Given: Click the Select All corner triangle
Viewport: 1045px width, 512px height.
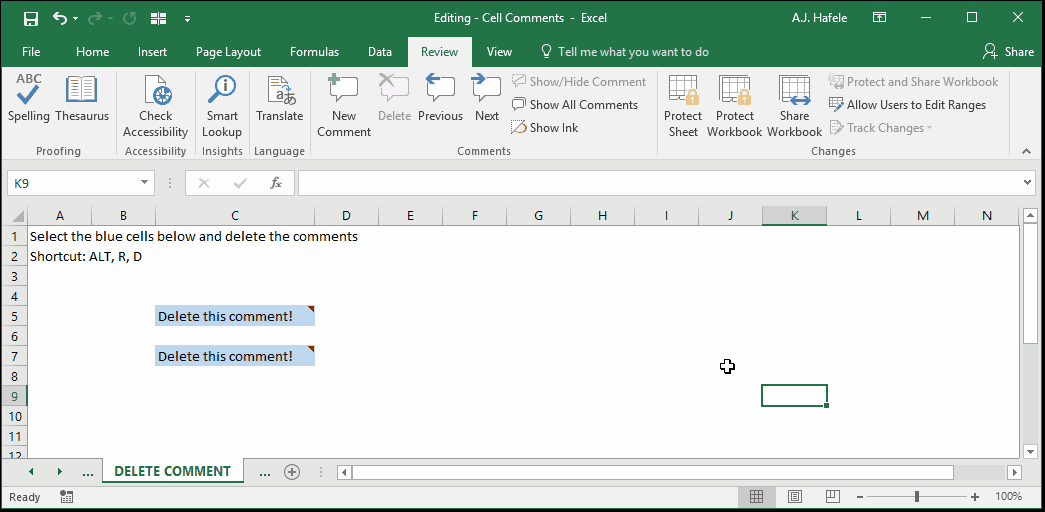Looking at the screenshot, I should (x=17, y=216).
